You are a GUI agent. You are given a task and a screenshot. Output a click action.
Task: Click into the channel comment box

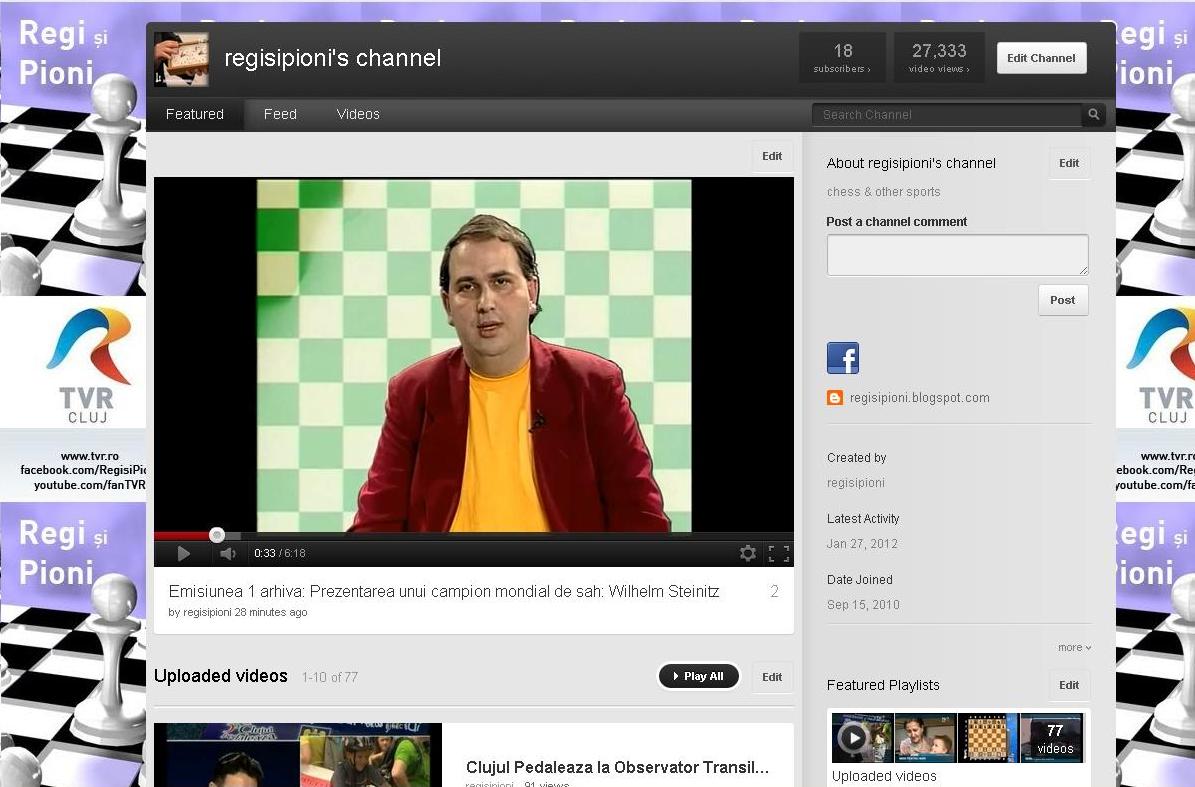click(x=957, y=254)
